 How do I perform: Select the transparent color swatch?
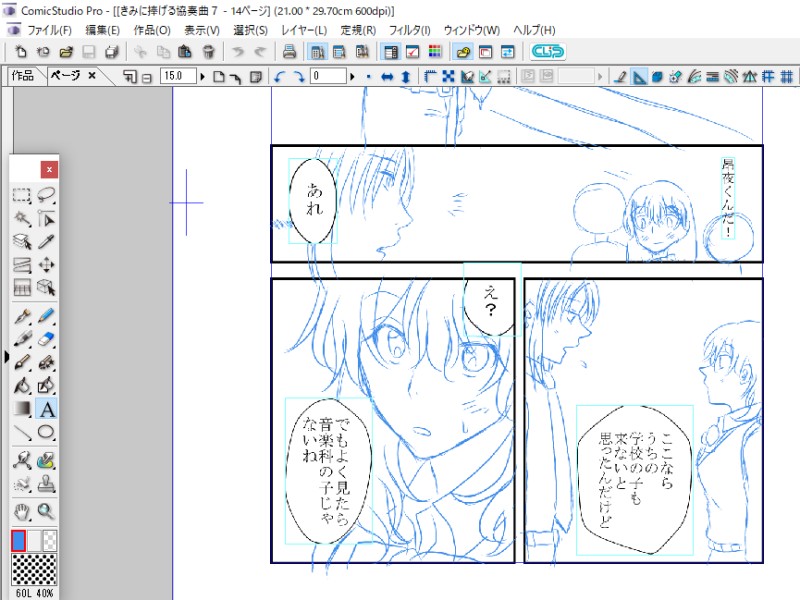click(49, 541)
